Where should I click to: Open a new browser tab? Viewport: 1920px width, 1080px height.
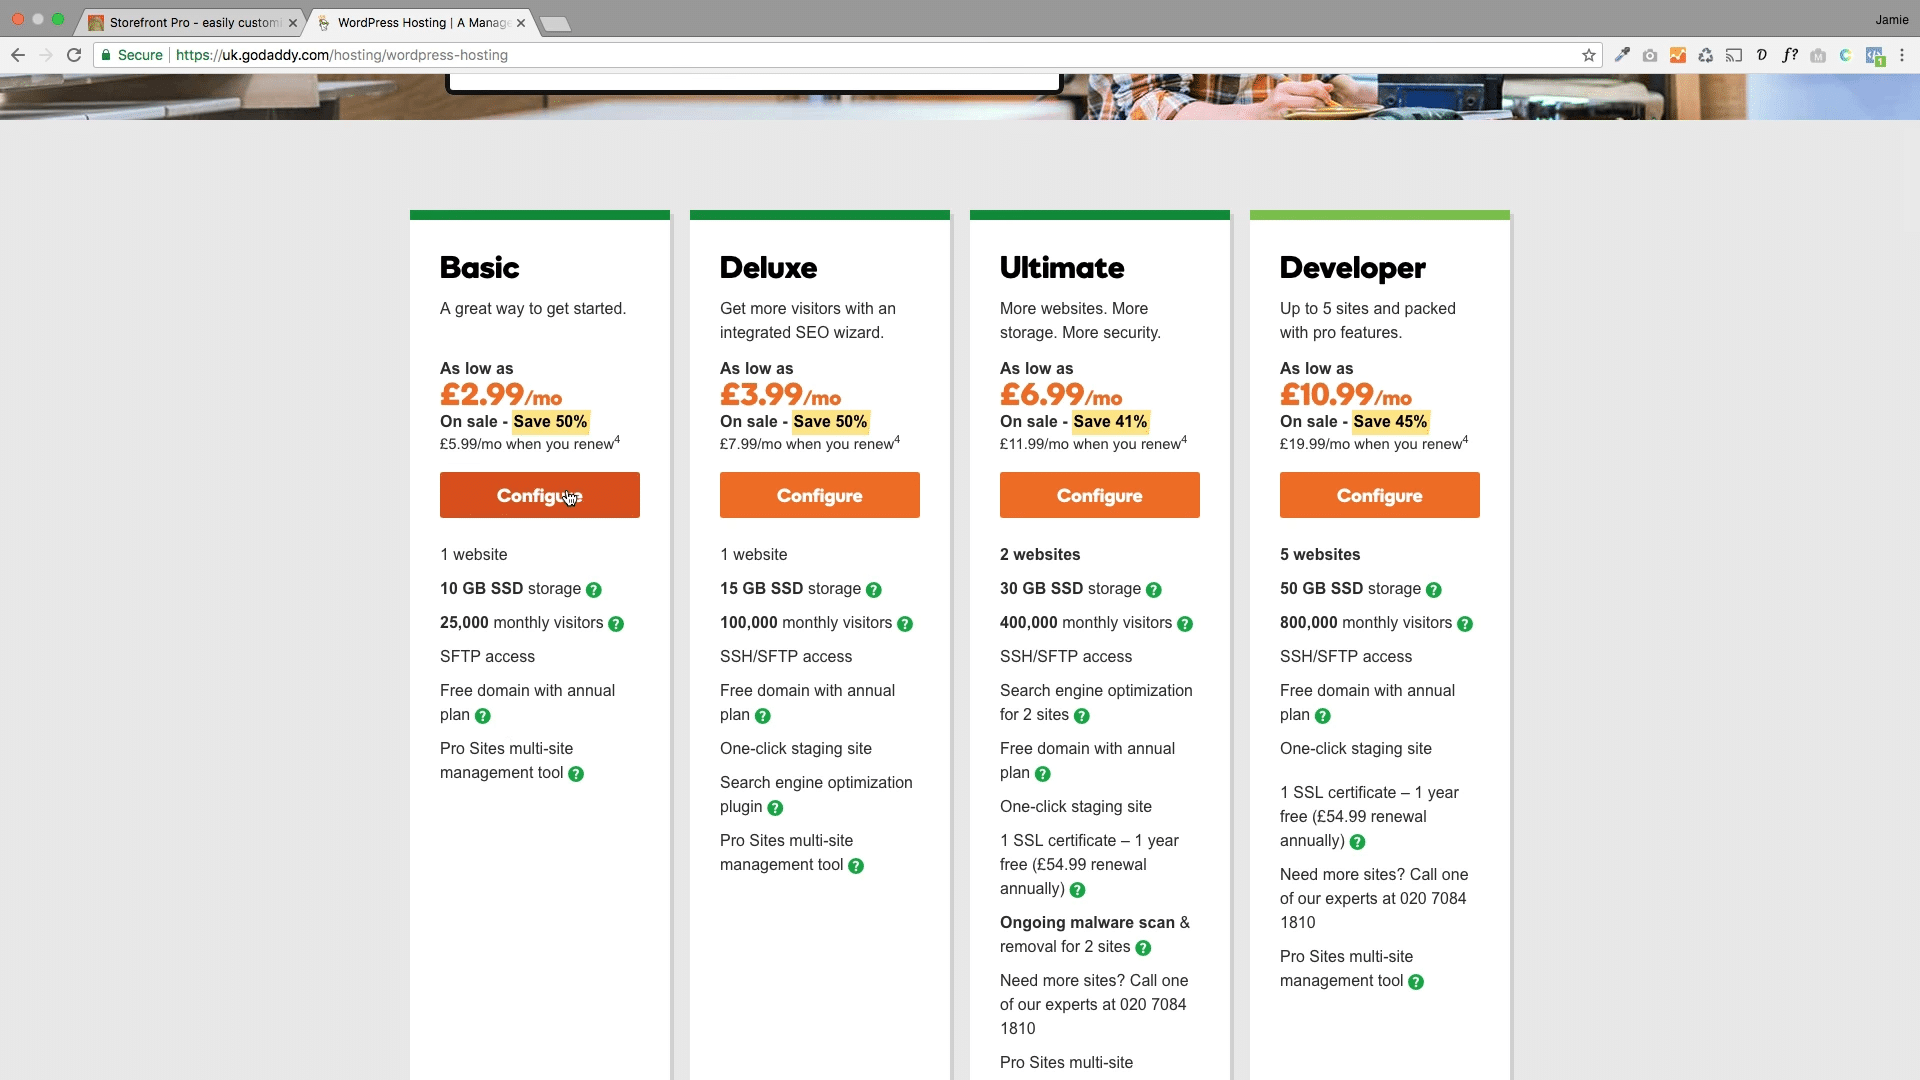pyautogui.click(x=555, y=24)
